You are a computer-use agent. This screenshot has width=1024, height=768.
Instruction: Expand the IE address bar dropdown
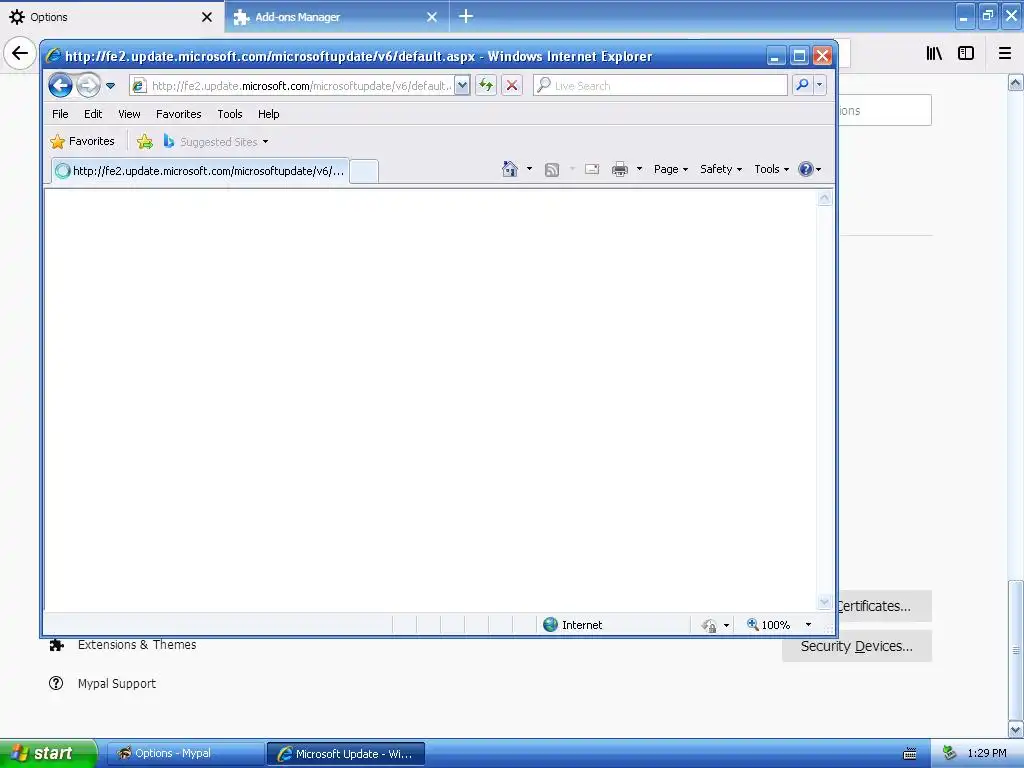462,86
